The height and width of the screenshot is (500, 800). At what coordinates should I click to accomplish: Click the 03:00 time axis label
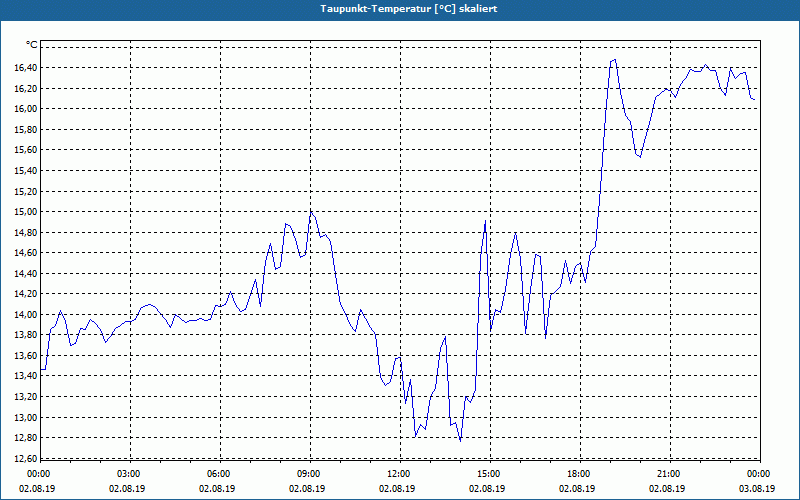(x=129, y=474)
